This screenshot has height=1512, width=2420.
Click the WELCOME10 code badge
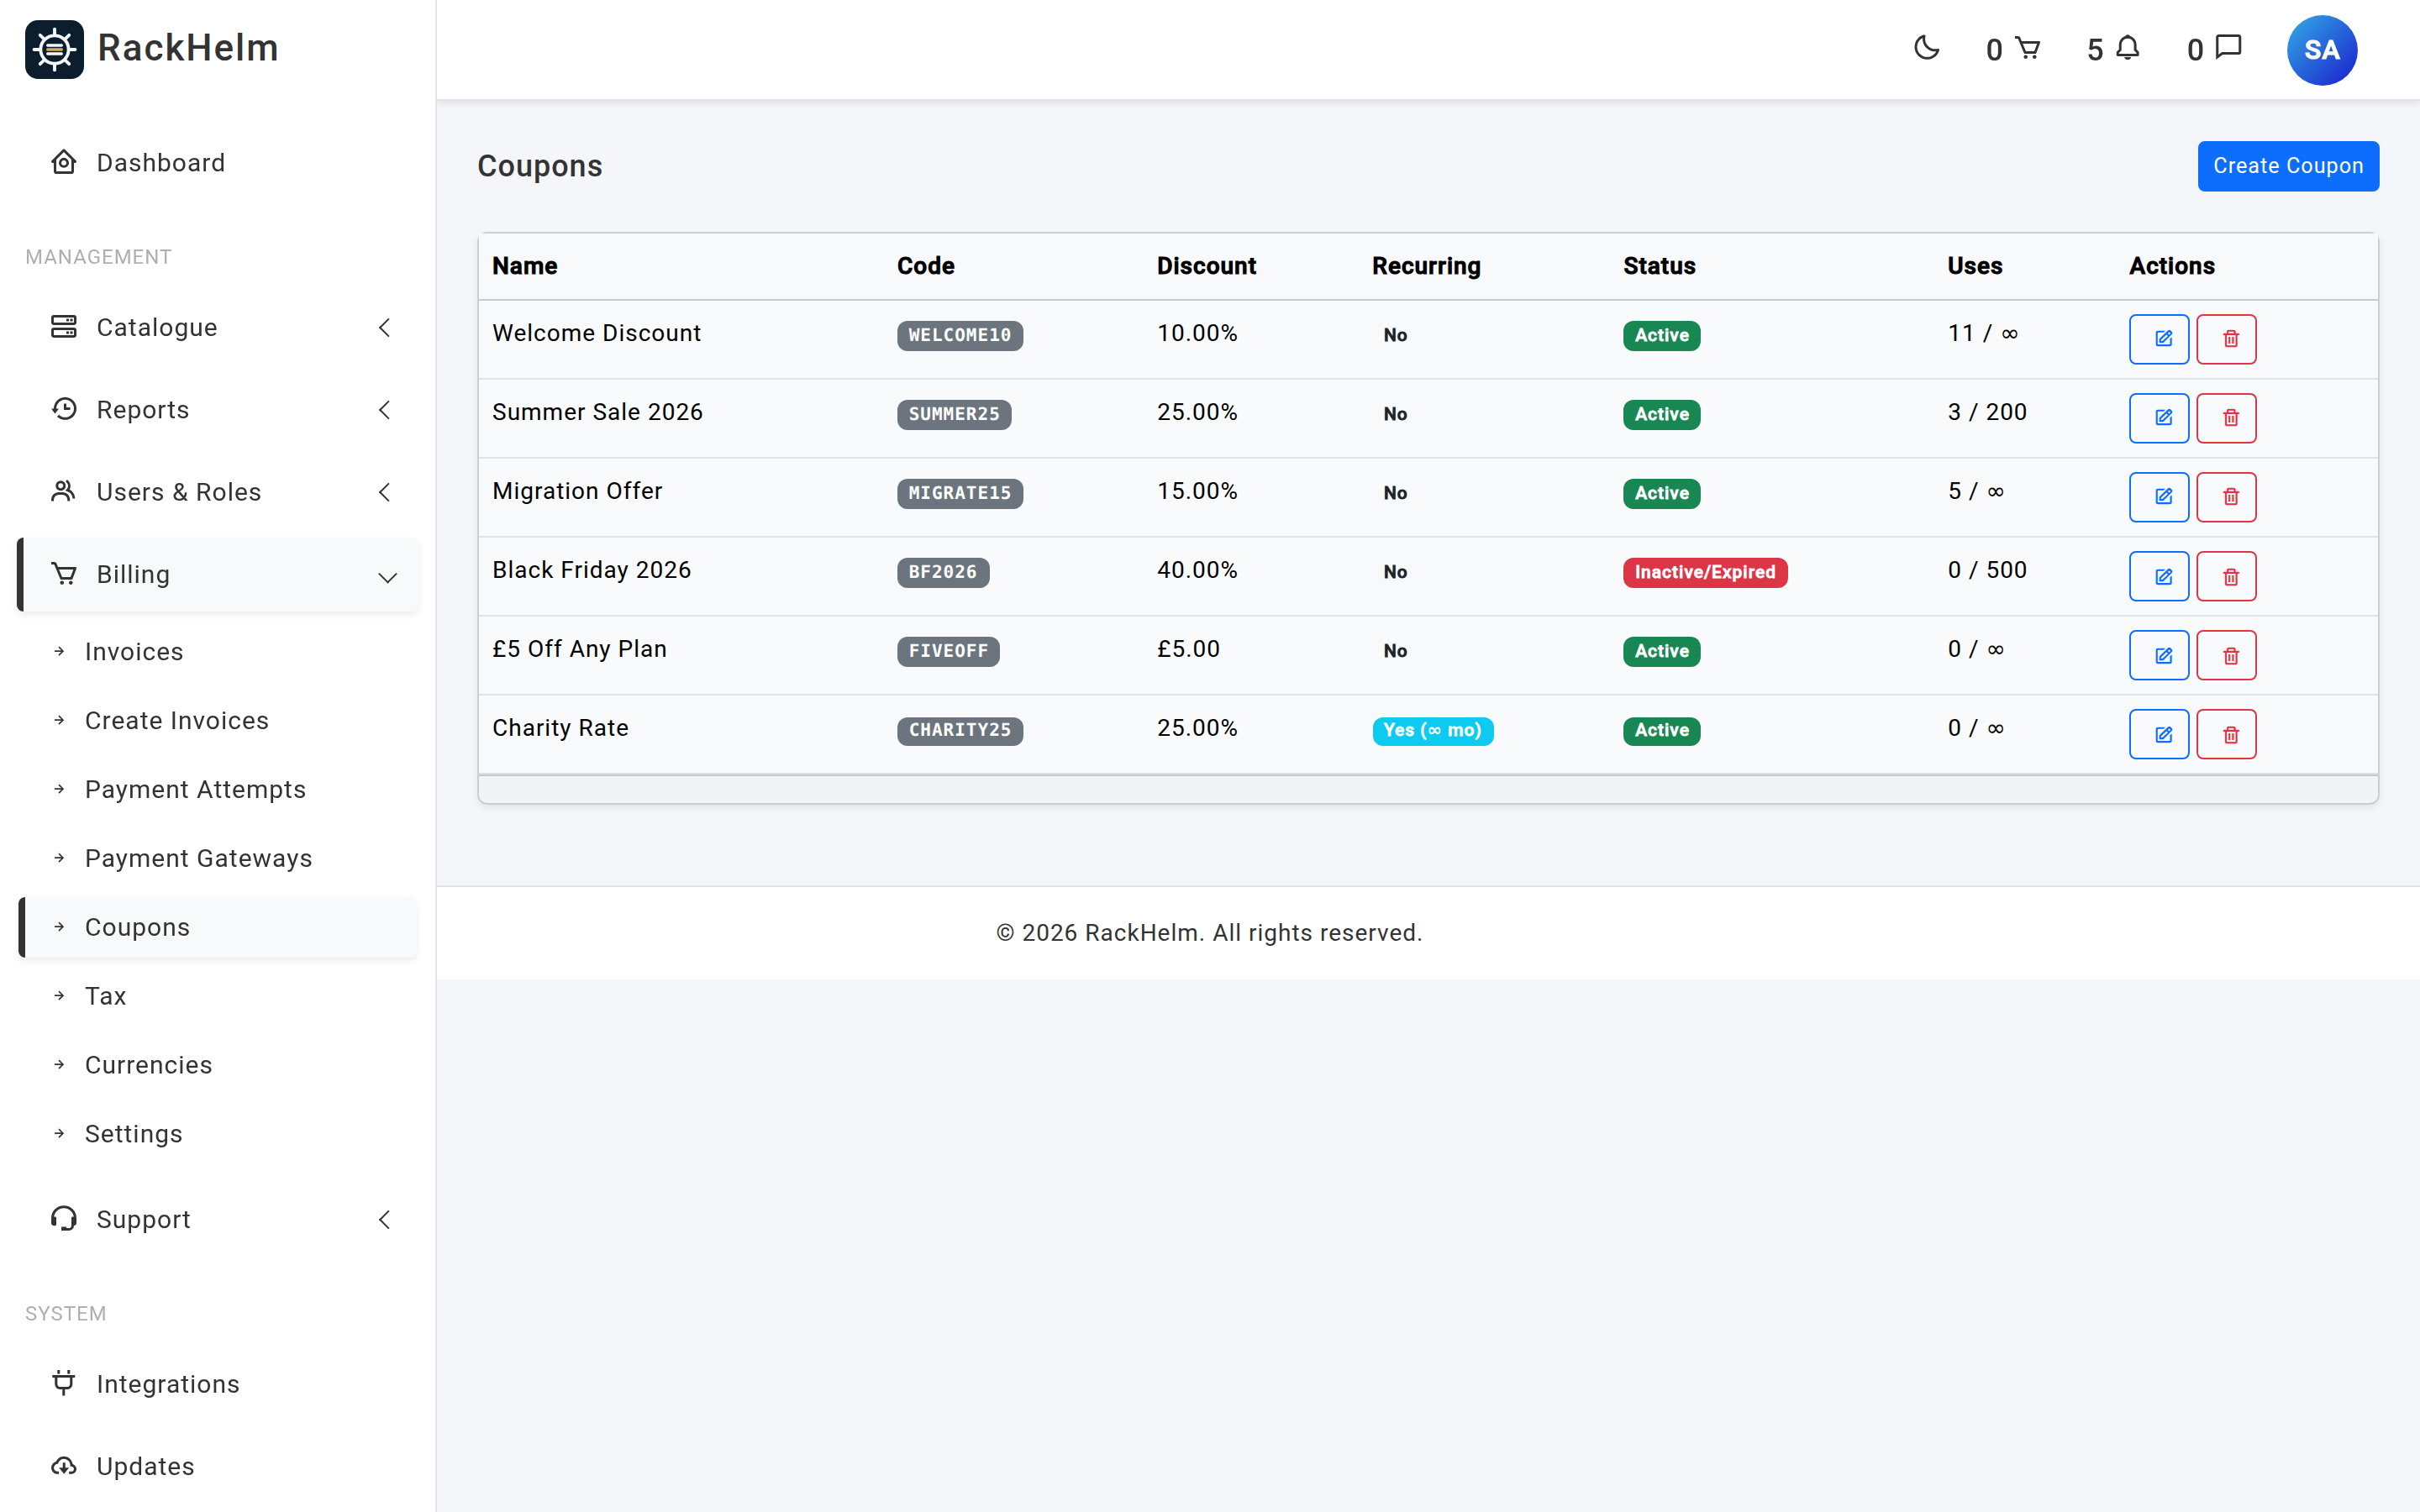pos(959,335)
